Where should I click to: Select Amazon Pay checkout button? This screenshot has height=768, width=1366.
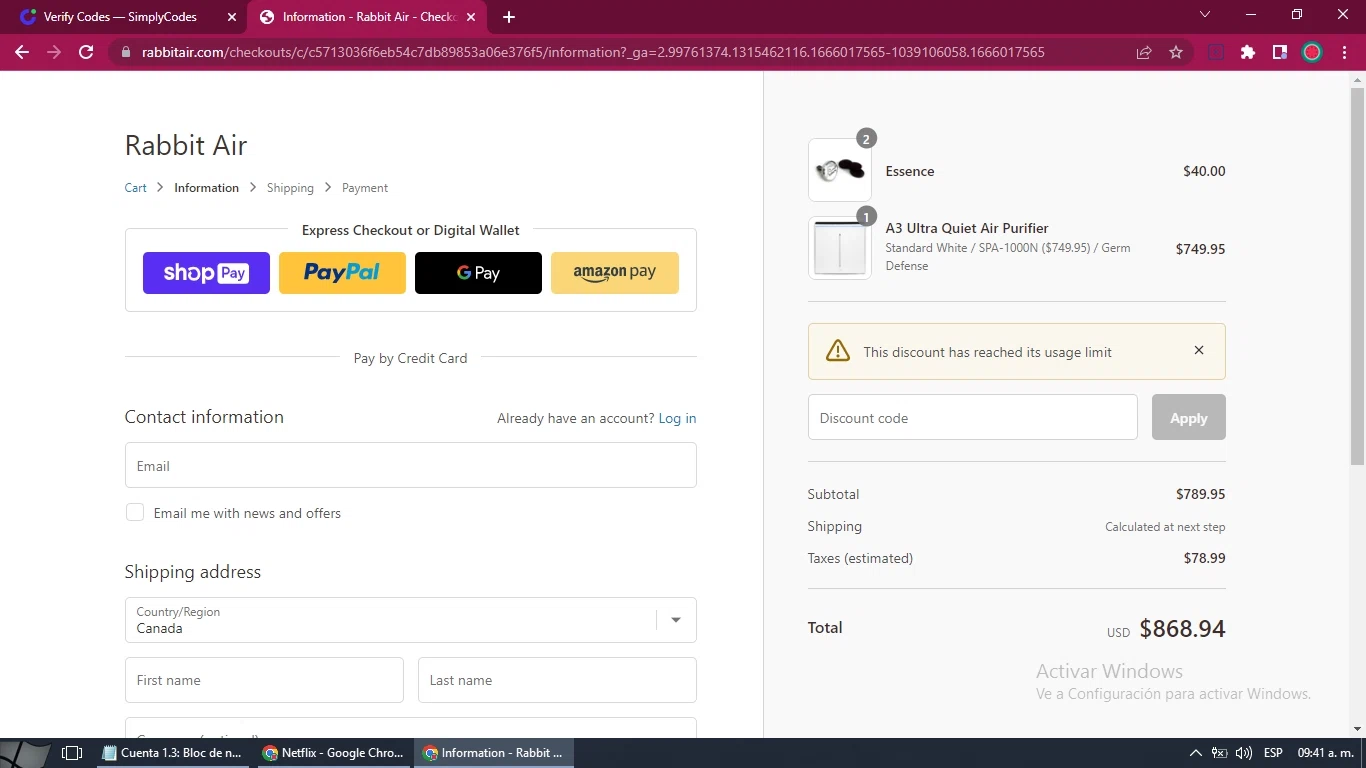[x=614, y=273]
